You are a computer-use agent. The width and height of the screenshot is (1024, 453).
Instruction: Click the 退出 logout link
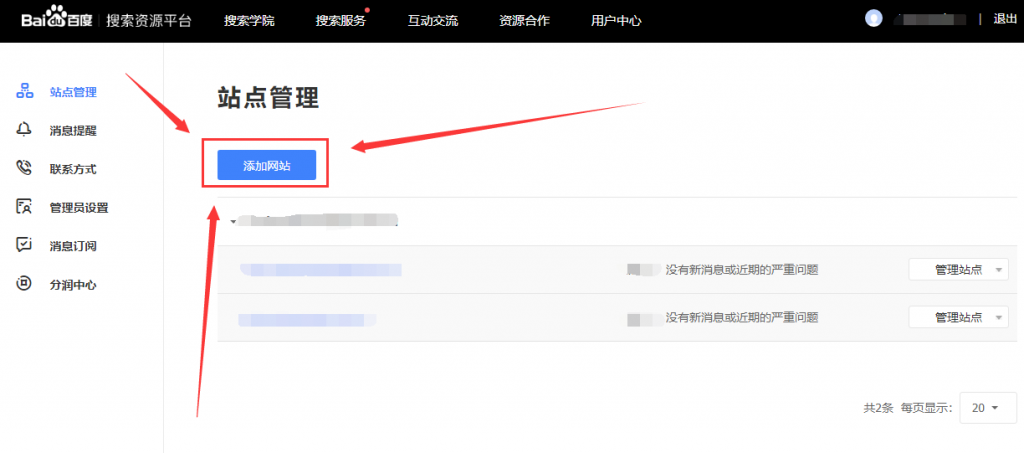point(1005,19)
